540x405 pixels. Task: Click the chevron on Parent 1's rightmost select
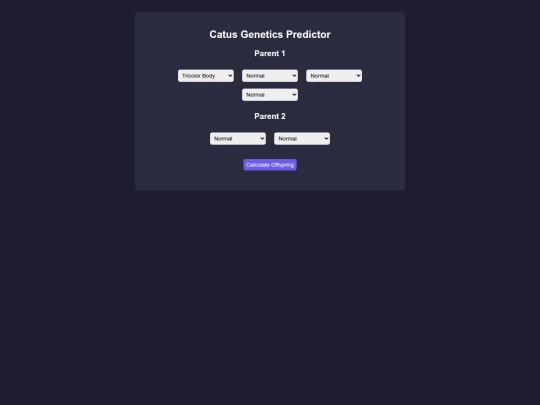pos(358,76)
